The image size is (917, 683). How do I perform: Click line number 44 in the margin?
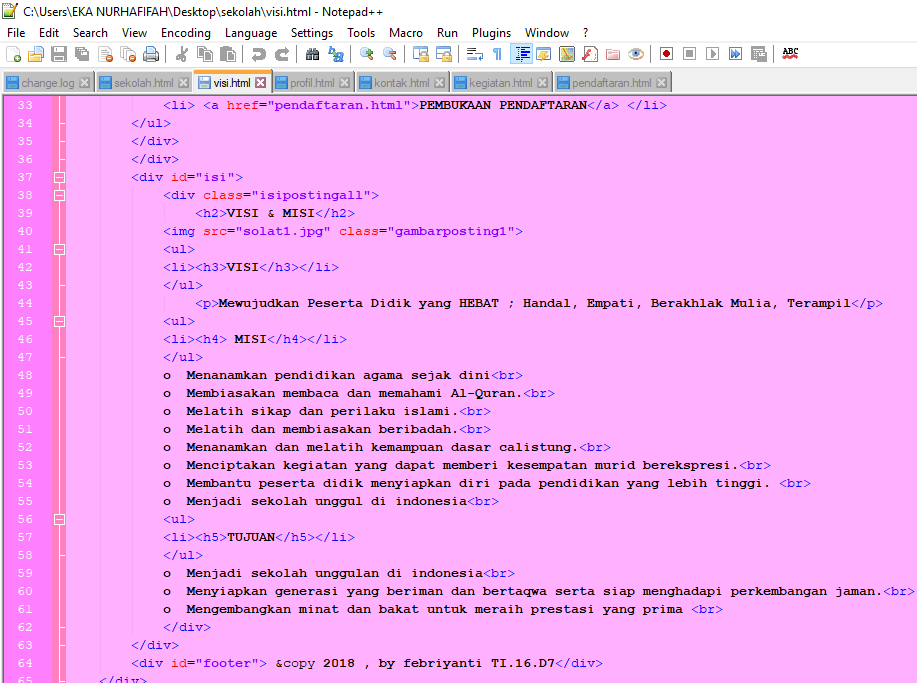point(24,303)
